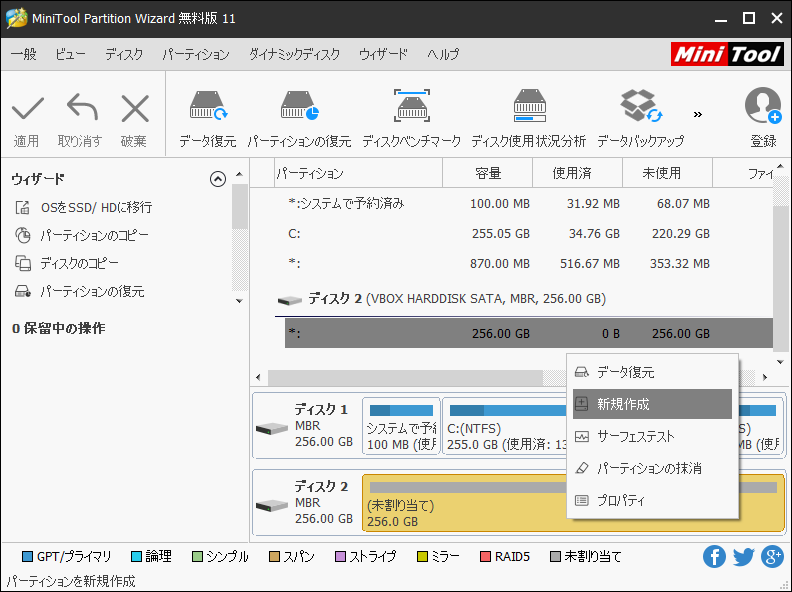The image size is (792, 592).
Task: Click the 未割り当て gray legend swatch
Action: [555, 557]
